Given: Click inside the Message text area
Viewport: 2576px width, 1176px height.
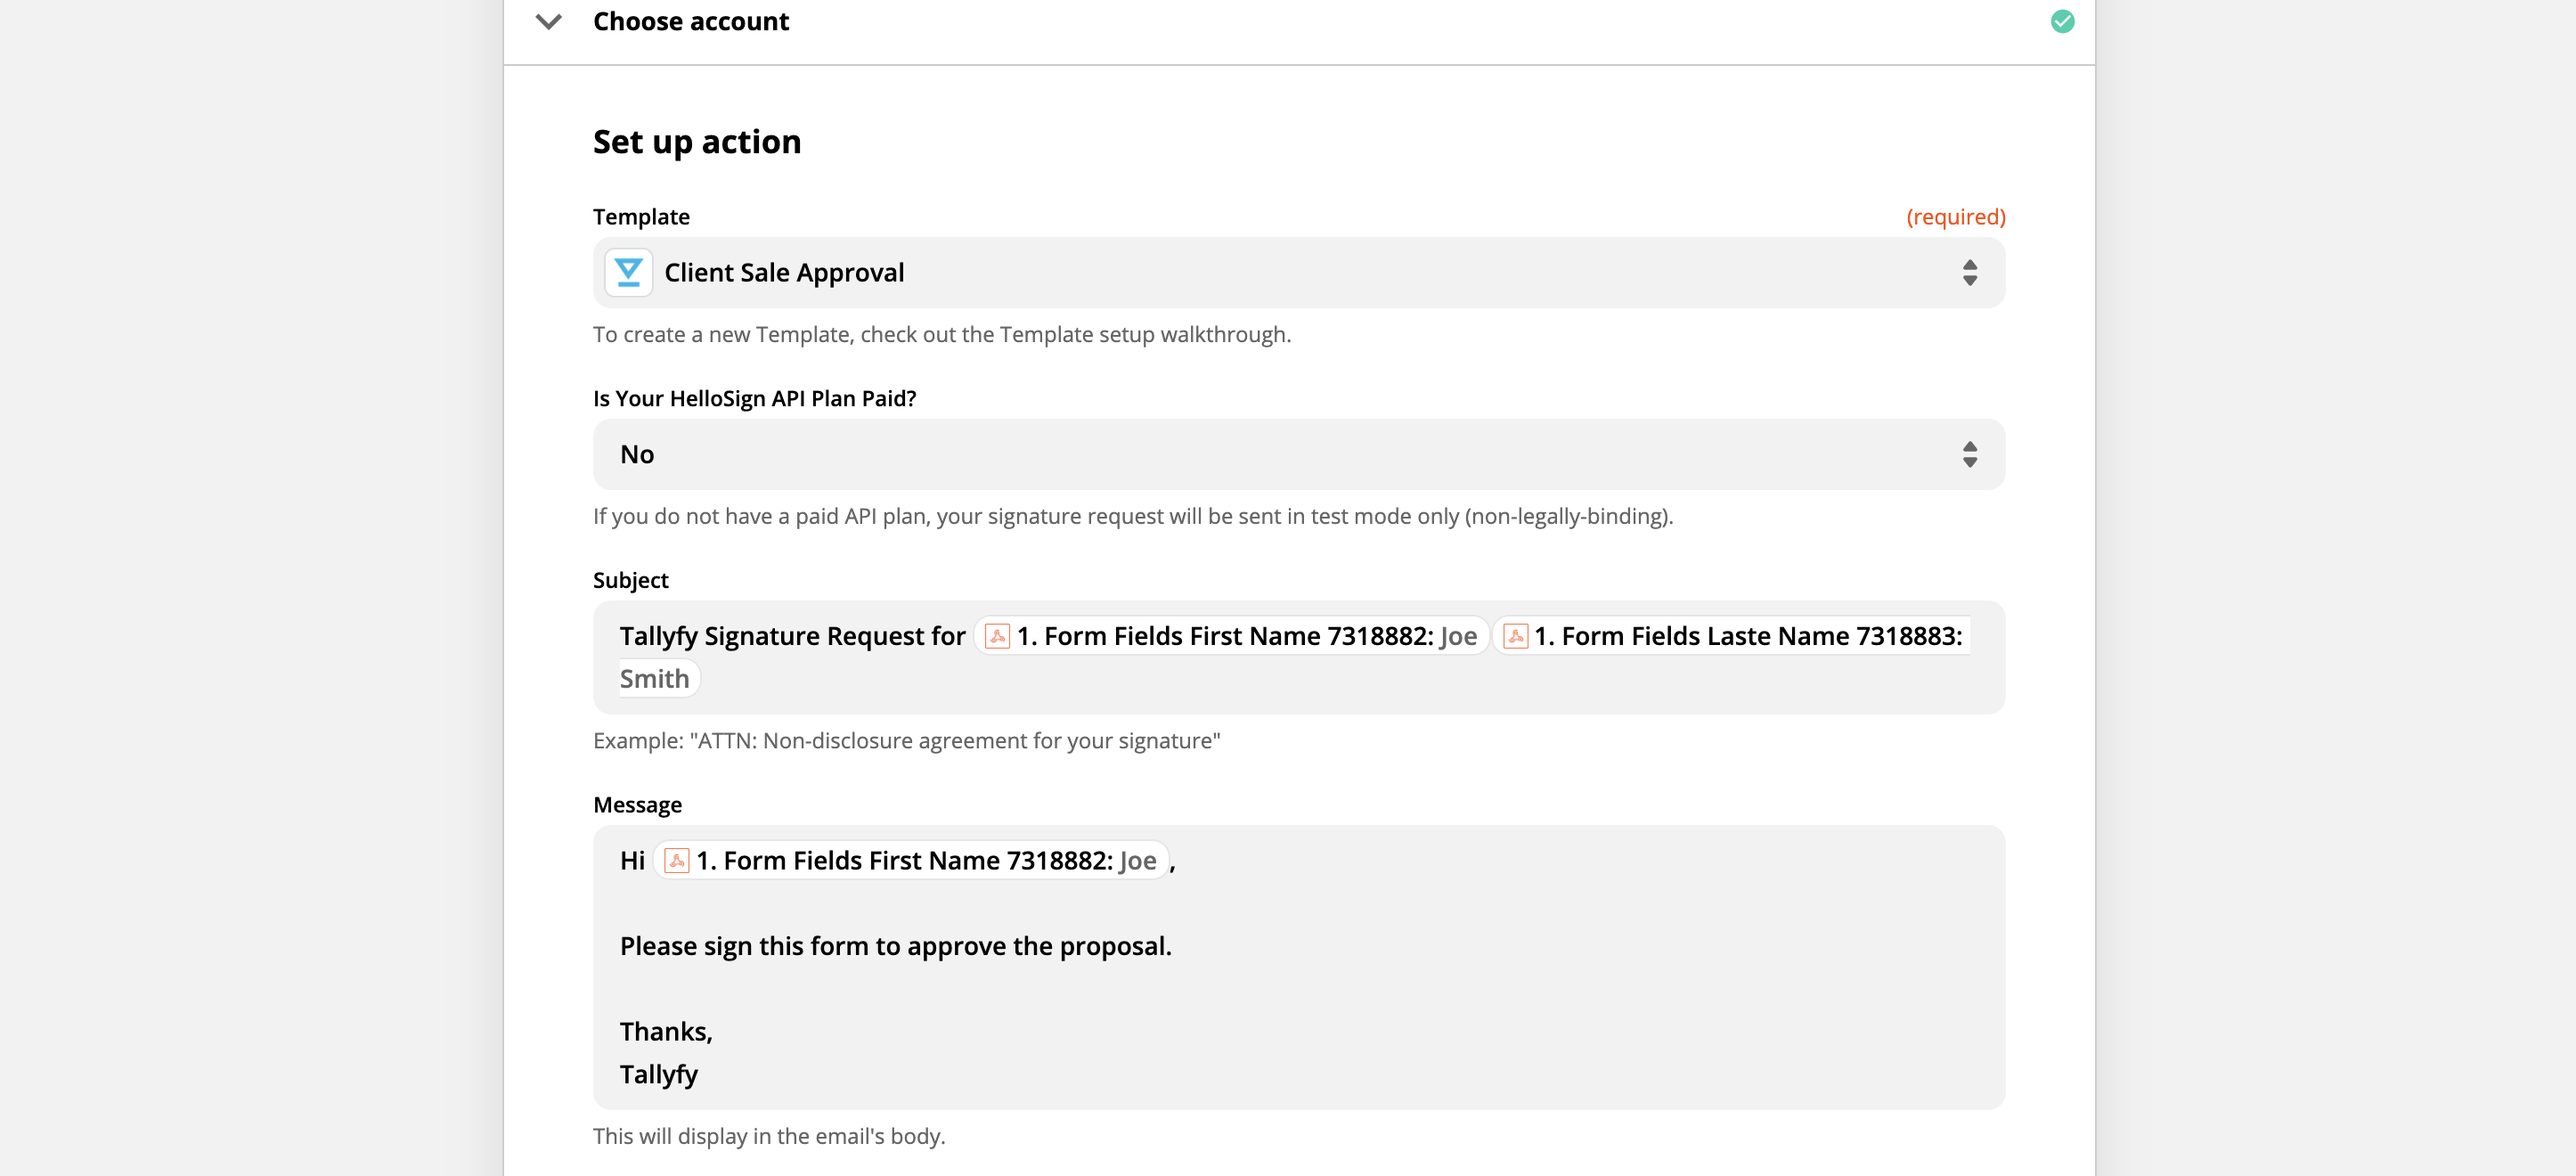Looking at the screenshot, I should coord(1298,967).
